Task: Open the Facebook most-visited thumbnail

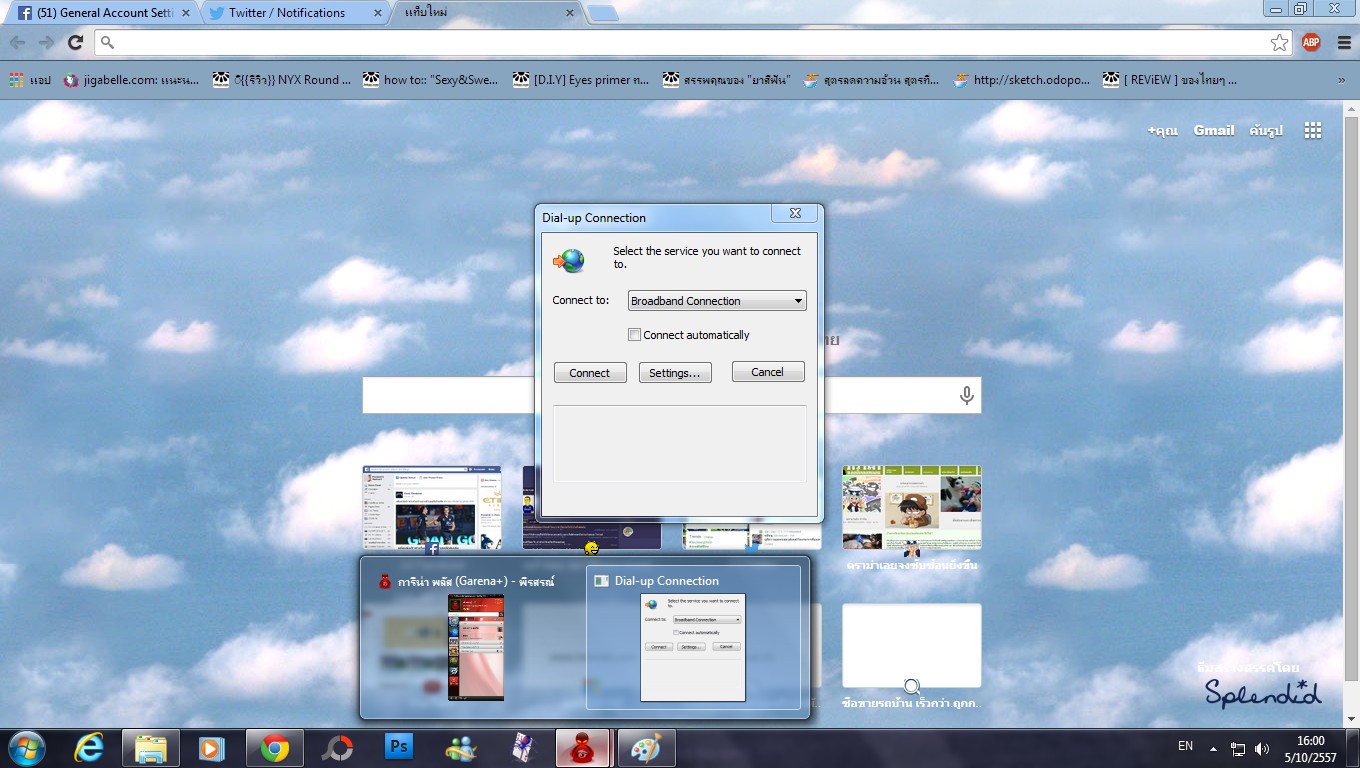Action: (x=432, y=507)
